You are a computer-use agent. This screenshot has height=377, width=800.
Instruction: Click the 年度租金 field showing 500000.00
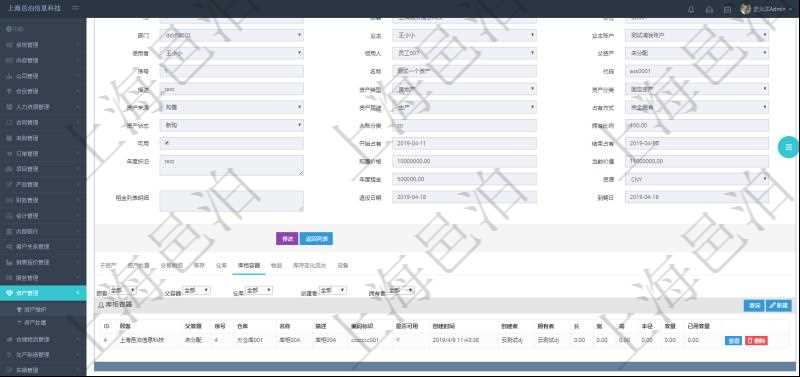pos(464,179)
